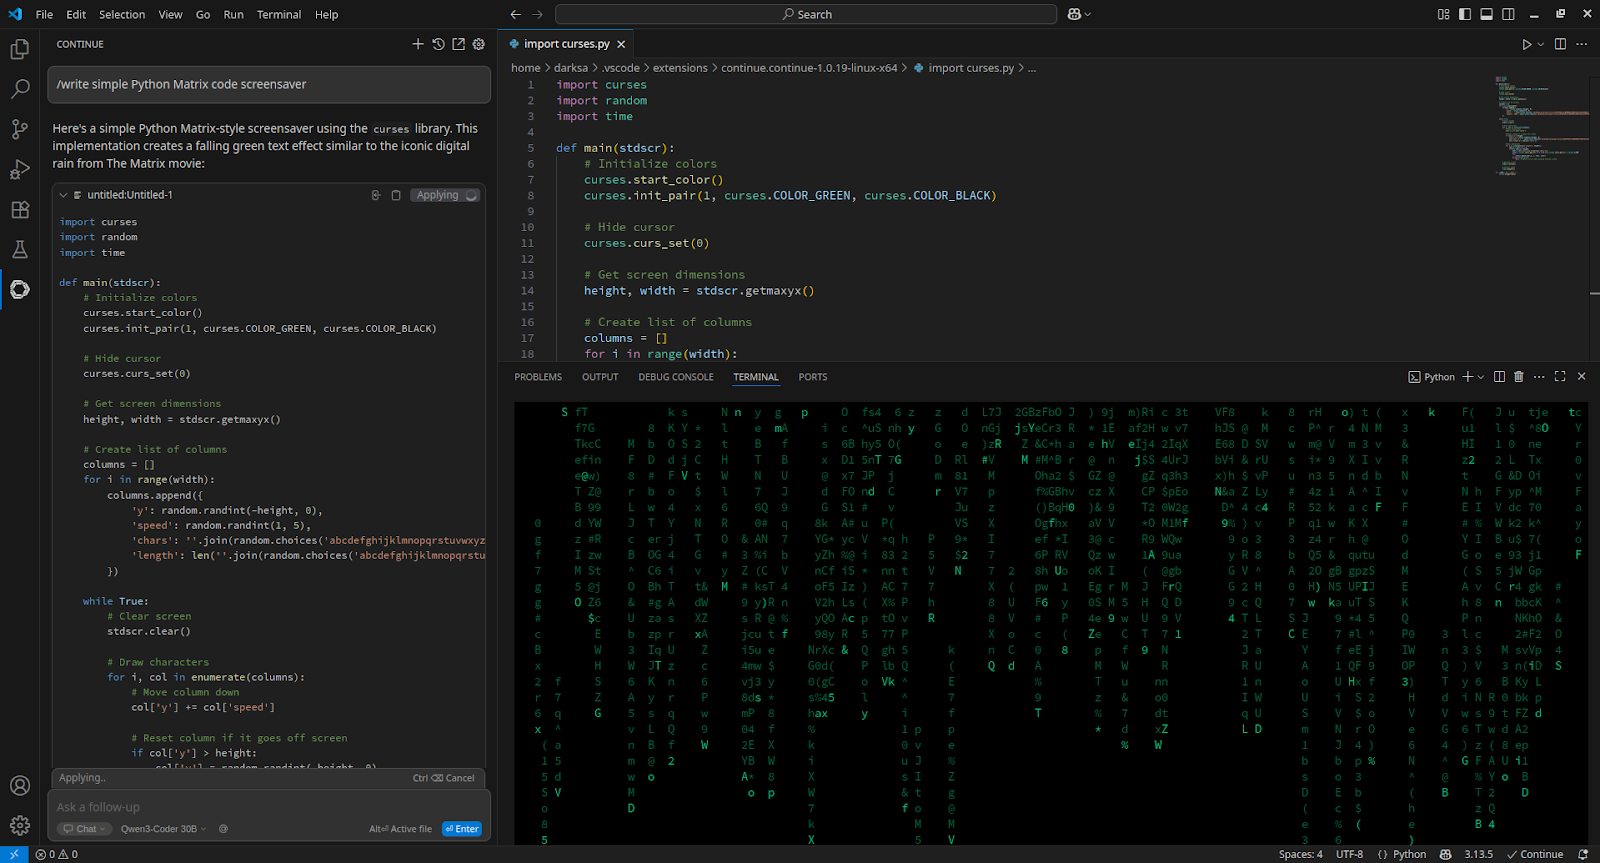The height and width of the screenshot is (863, 1600).
Task: Toggle the secondary side bar layout
Action: point(1508,14)
